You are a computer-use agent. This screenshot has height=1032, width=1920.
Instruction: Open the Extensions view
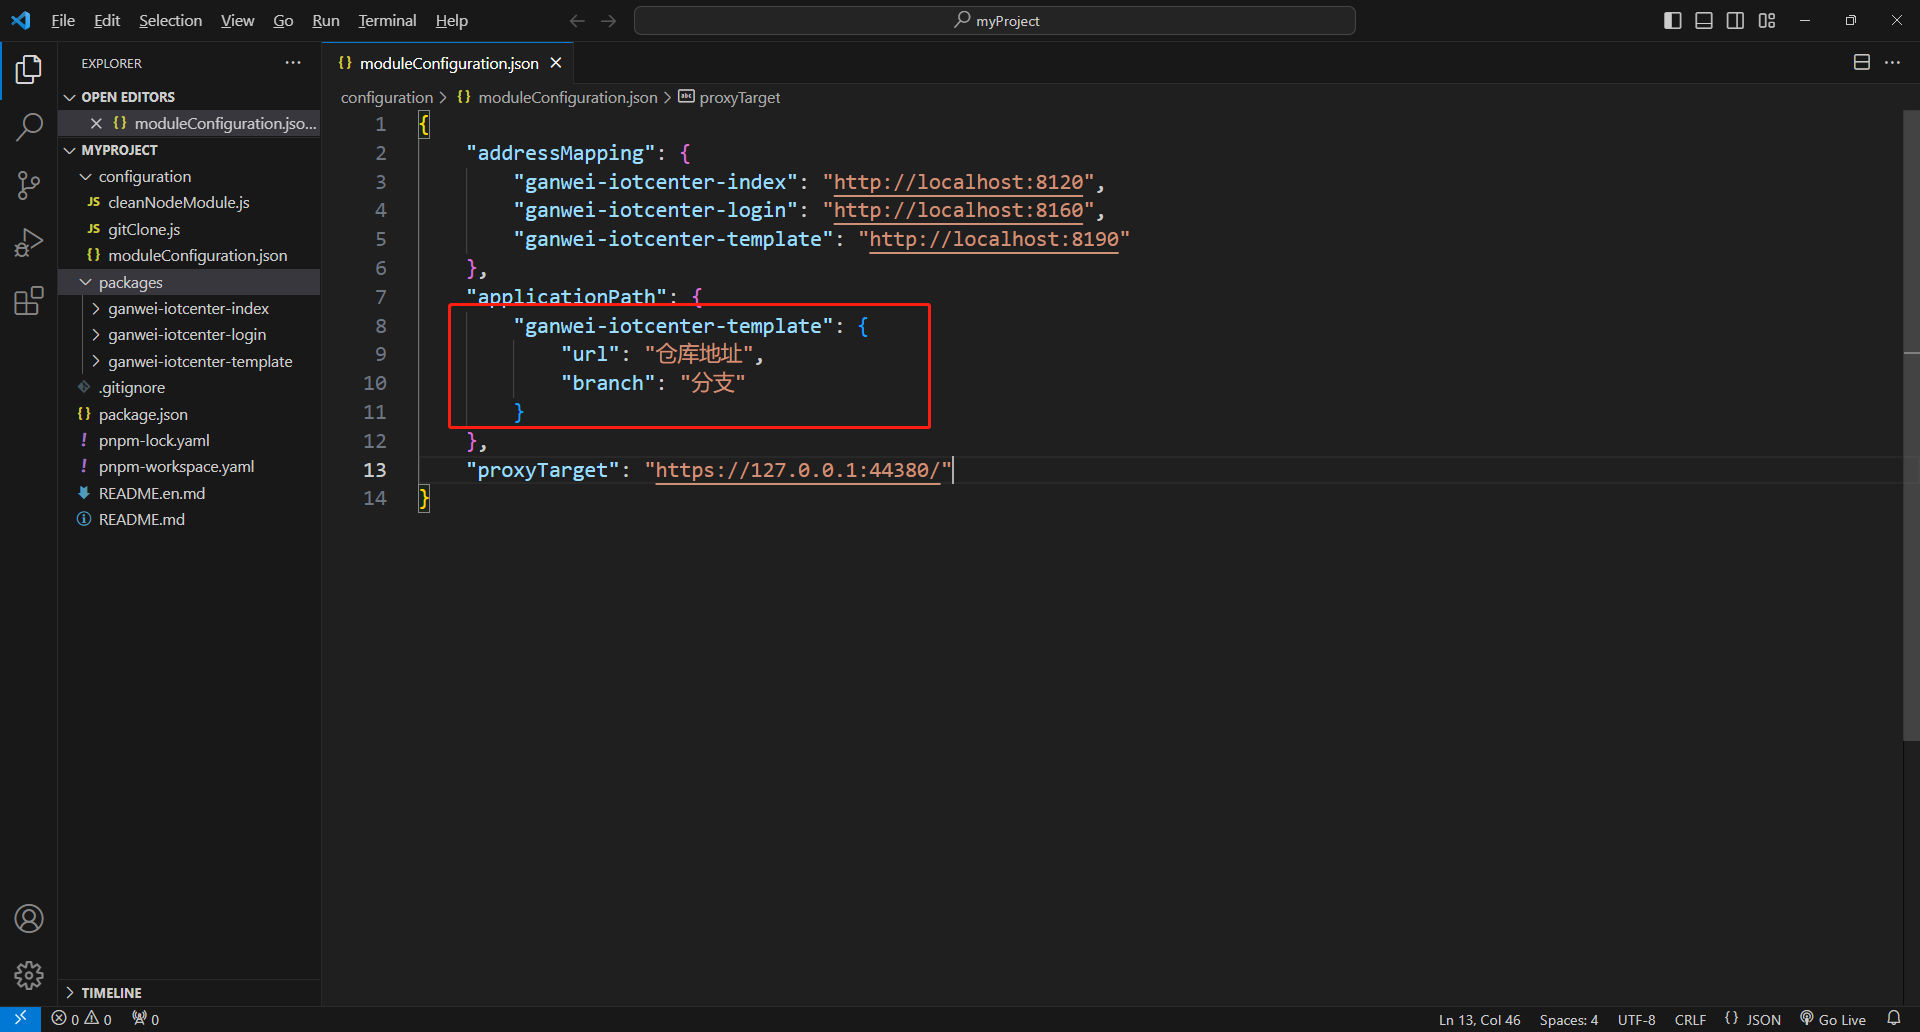tap(29, 301)
